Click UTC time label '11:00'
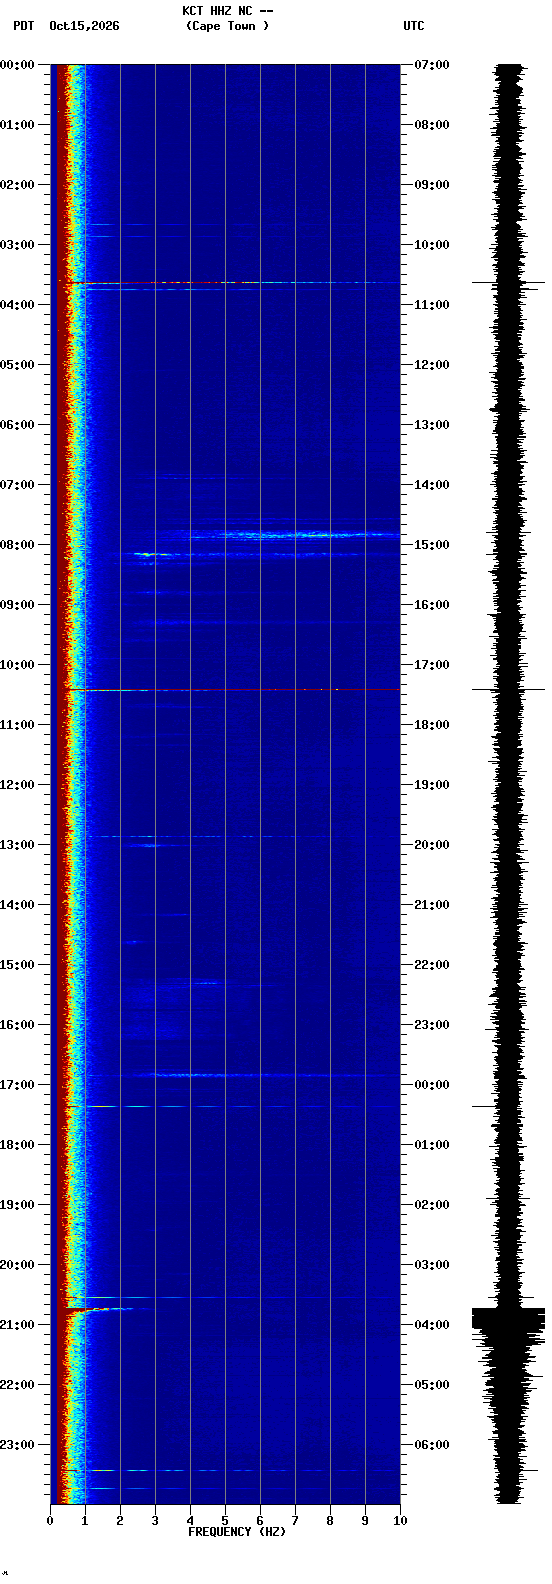Screen dimensions: 552x1584 click(x=432, y=305)
